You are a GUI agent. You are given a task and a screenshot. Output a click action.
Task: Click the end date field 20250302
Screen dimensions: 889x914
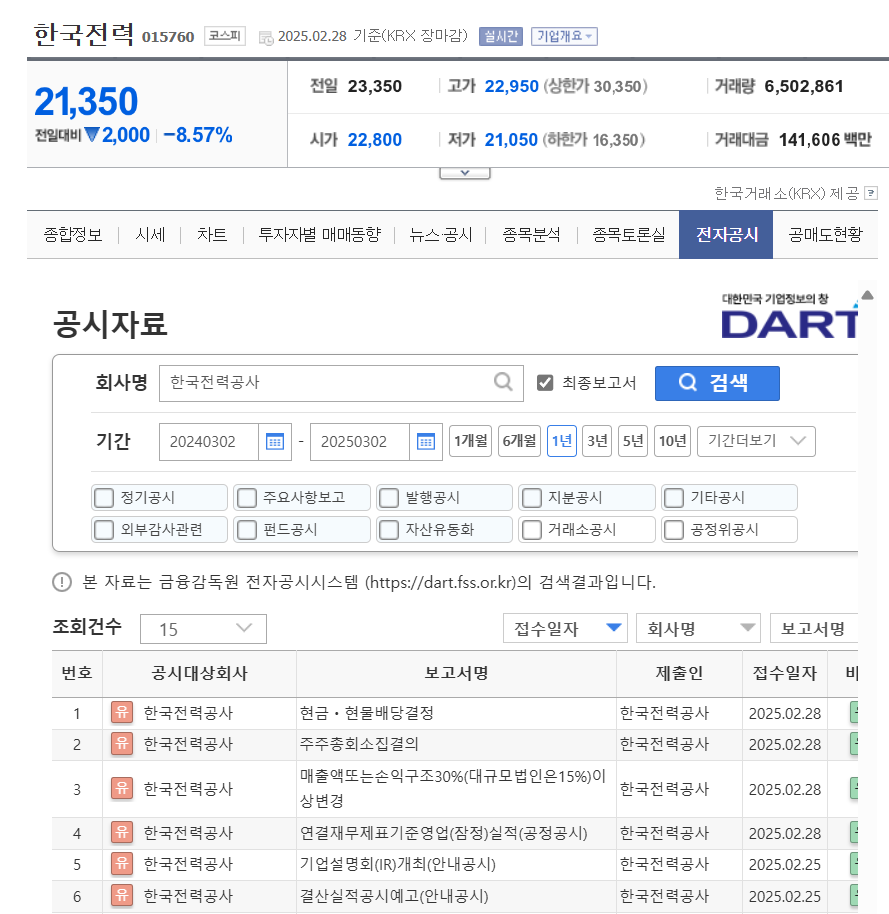pyautogui.click(x=360, y=442)
